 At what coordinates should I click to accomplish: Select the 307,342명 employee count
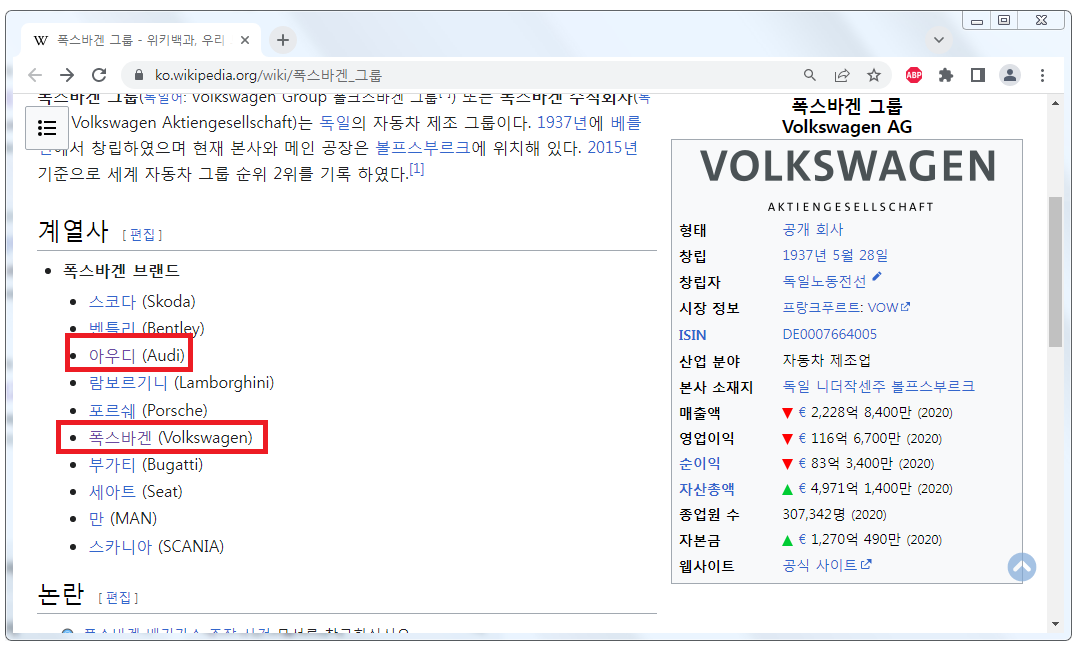coord(834,514)
